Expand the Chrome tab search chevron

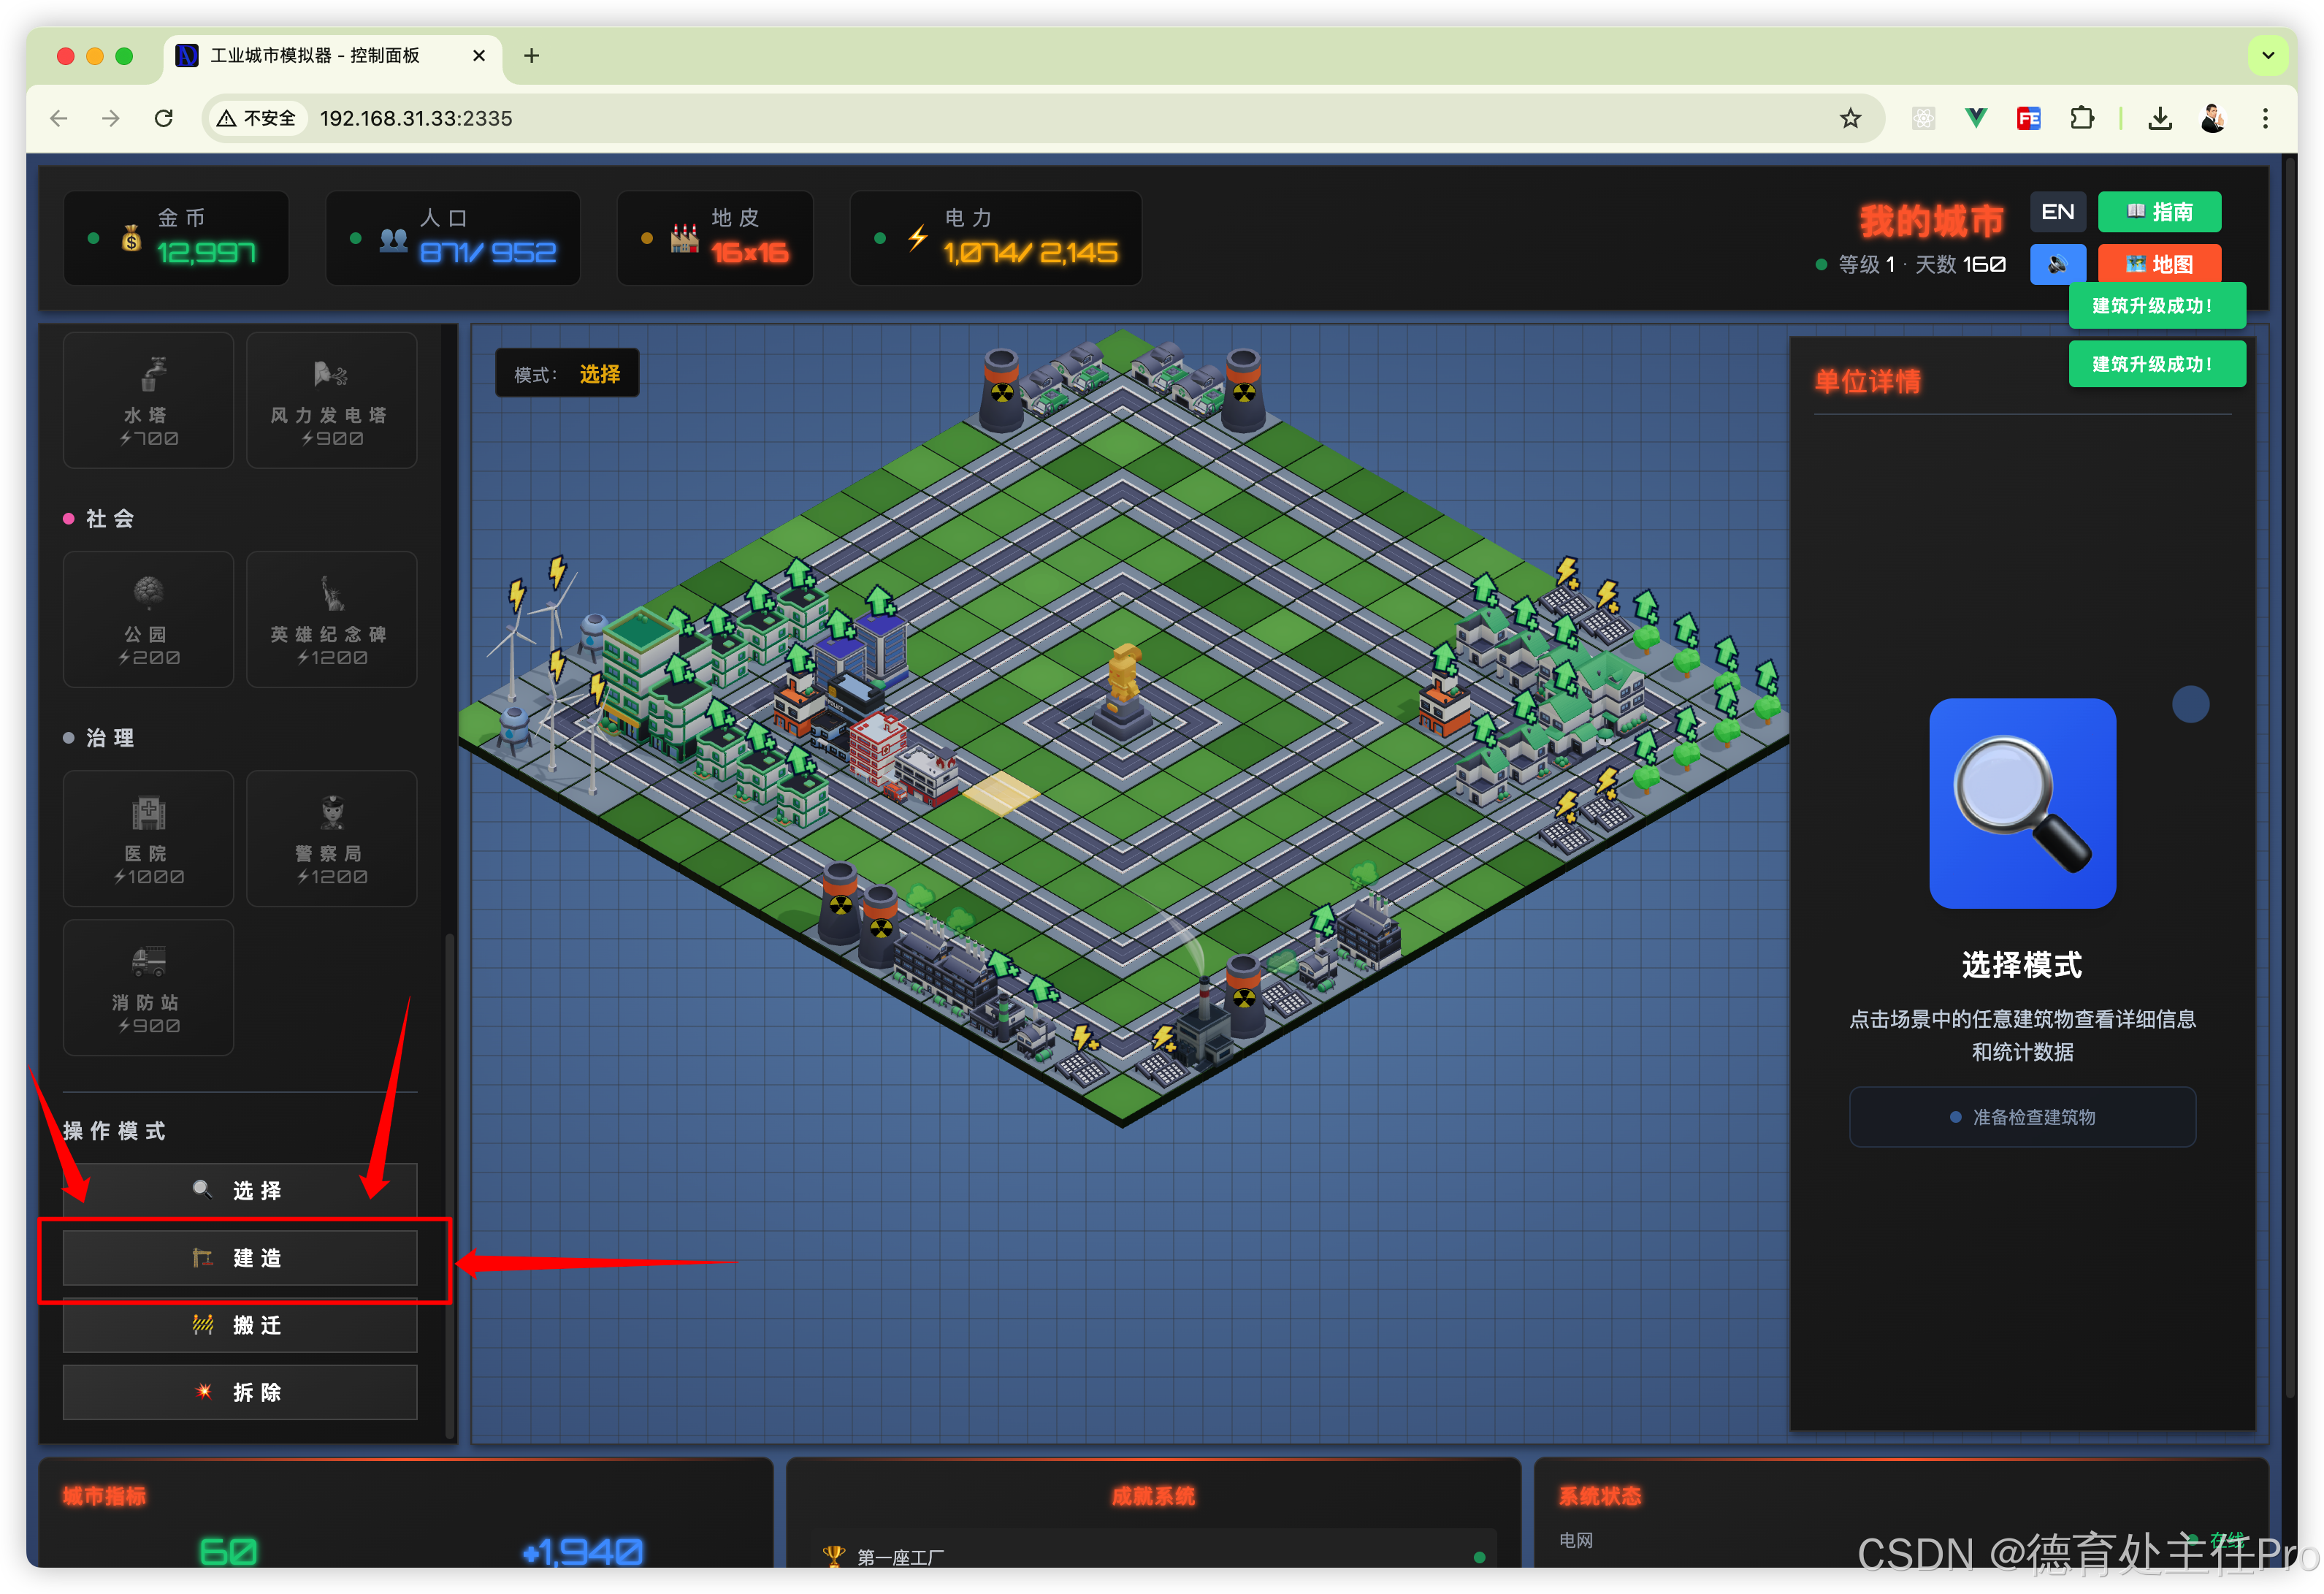[x=2268, y=56]
